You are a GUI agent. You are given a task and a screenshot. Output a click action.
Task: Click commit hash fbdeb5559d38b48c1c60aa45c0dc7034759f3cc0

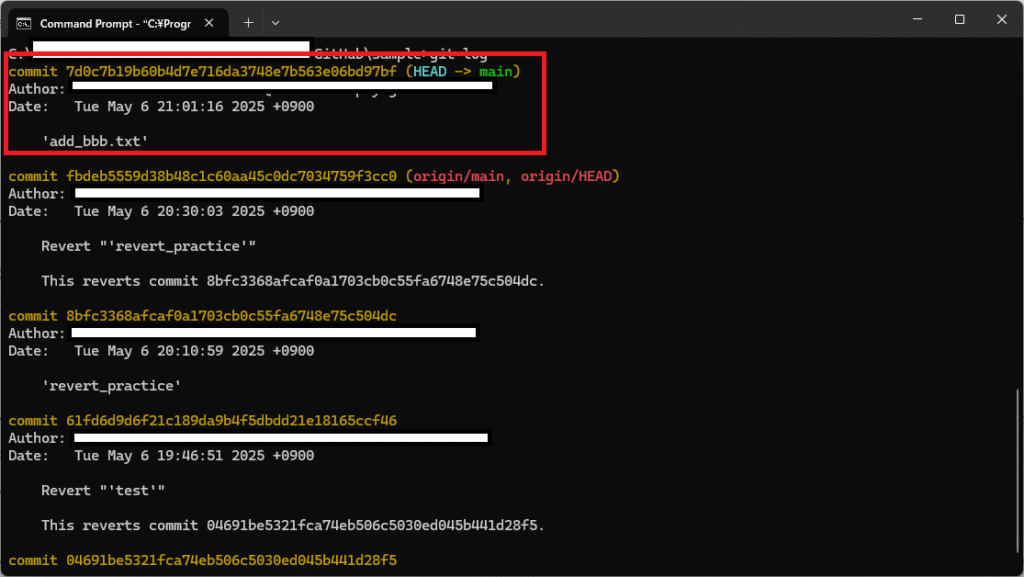231,176
